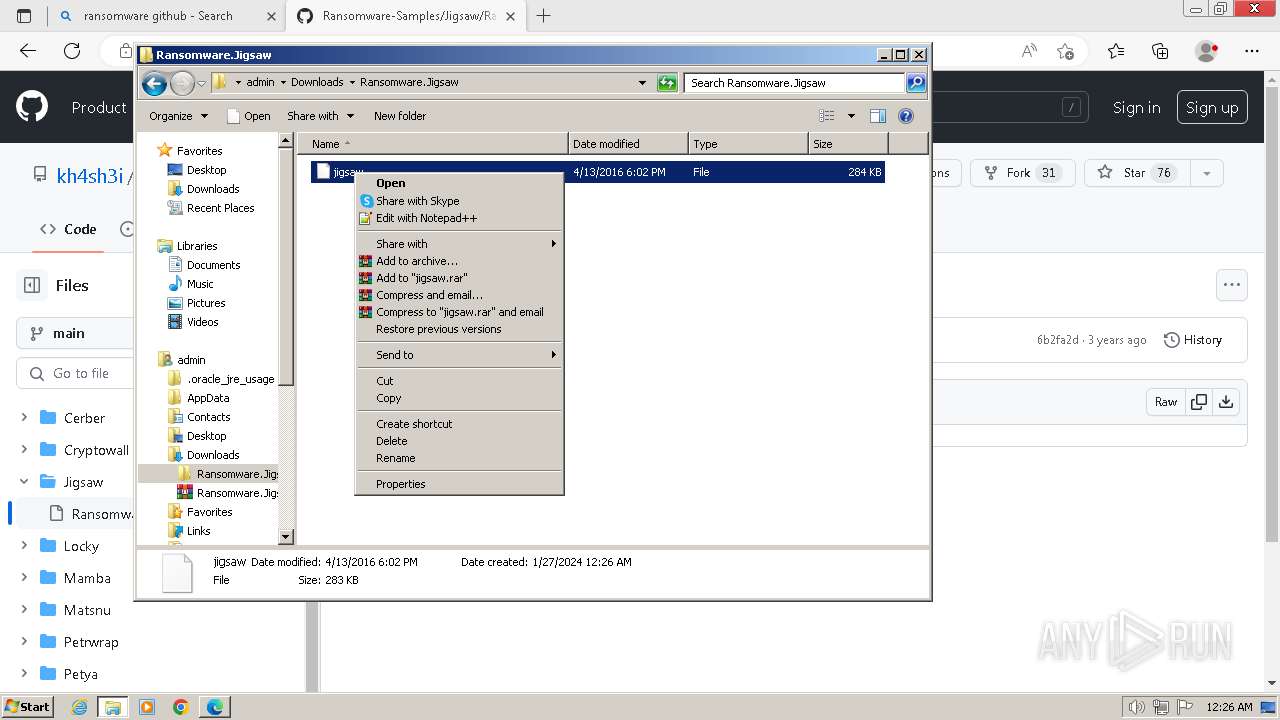This screenshot has width=1280, height=720.
Task: Expand the Locky folder chevron
Action: pos(24,546)
